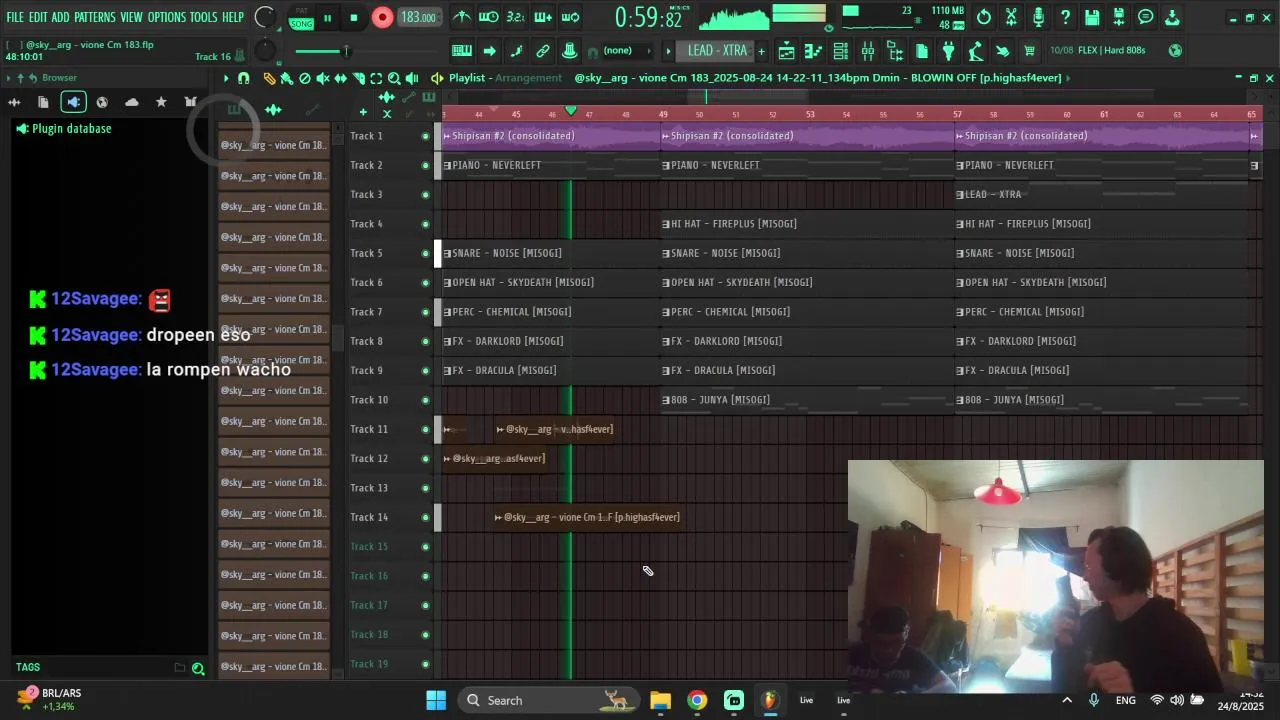Pick the zoom tool in Playlist toolbar

(x=394, y=78)
